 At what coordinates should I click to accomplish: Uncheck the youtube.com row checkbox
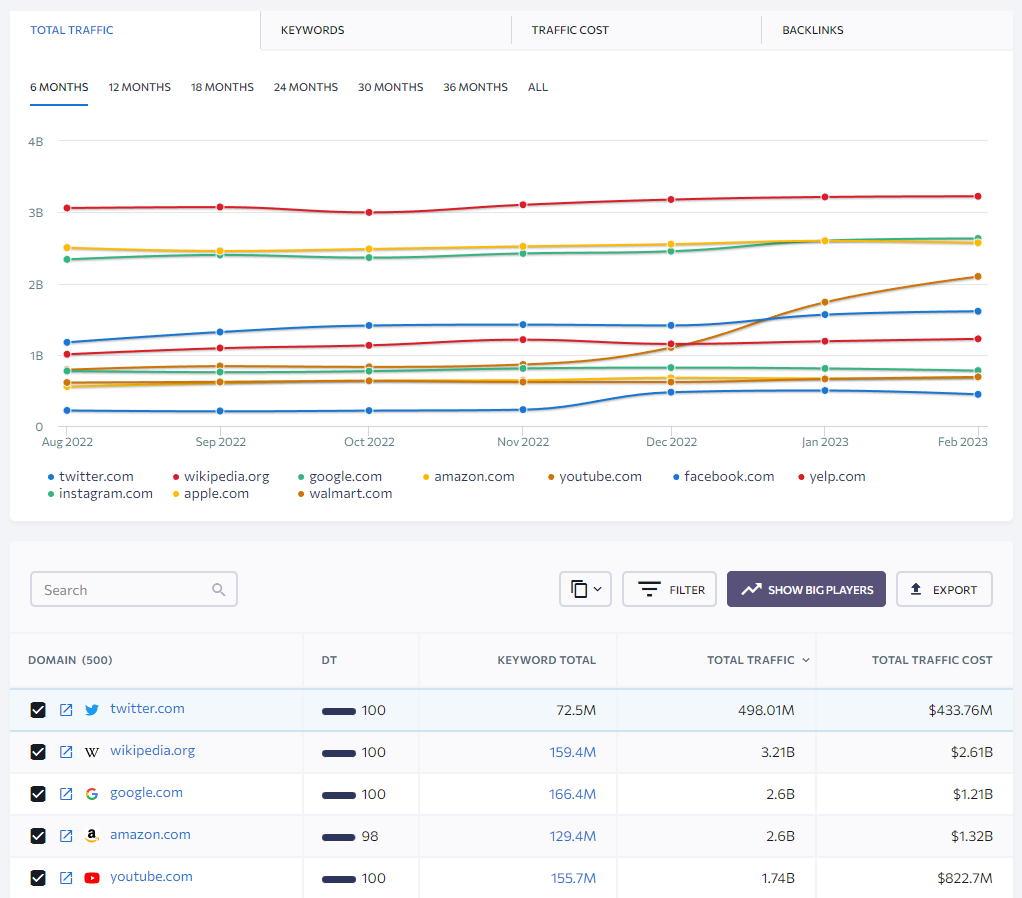pos(38,878)
